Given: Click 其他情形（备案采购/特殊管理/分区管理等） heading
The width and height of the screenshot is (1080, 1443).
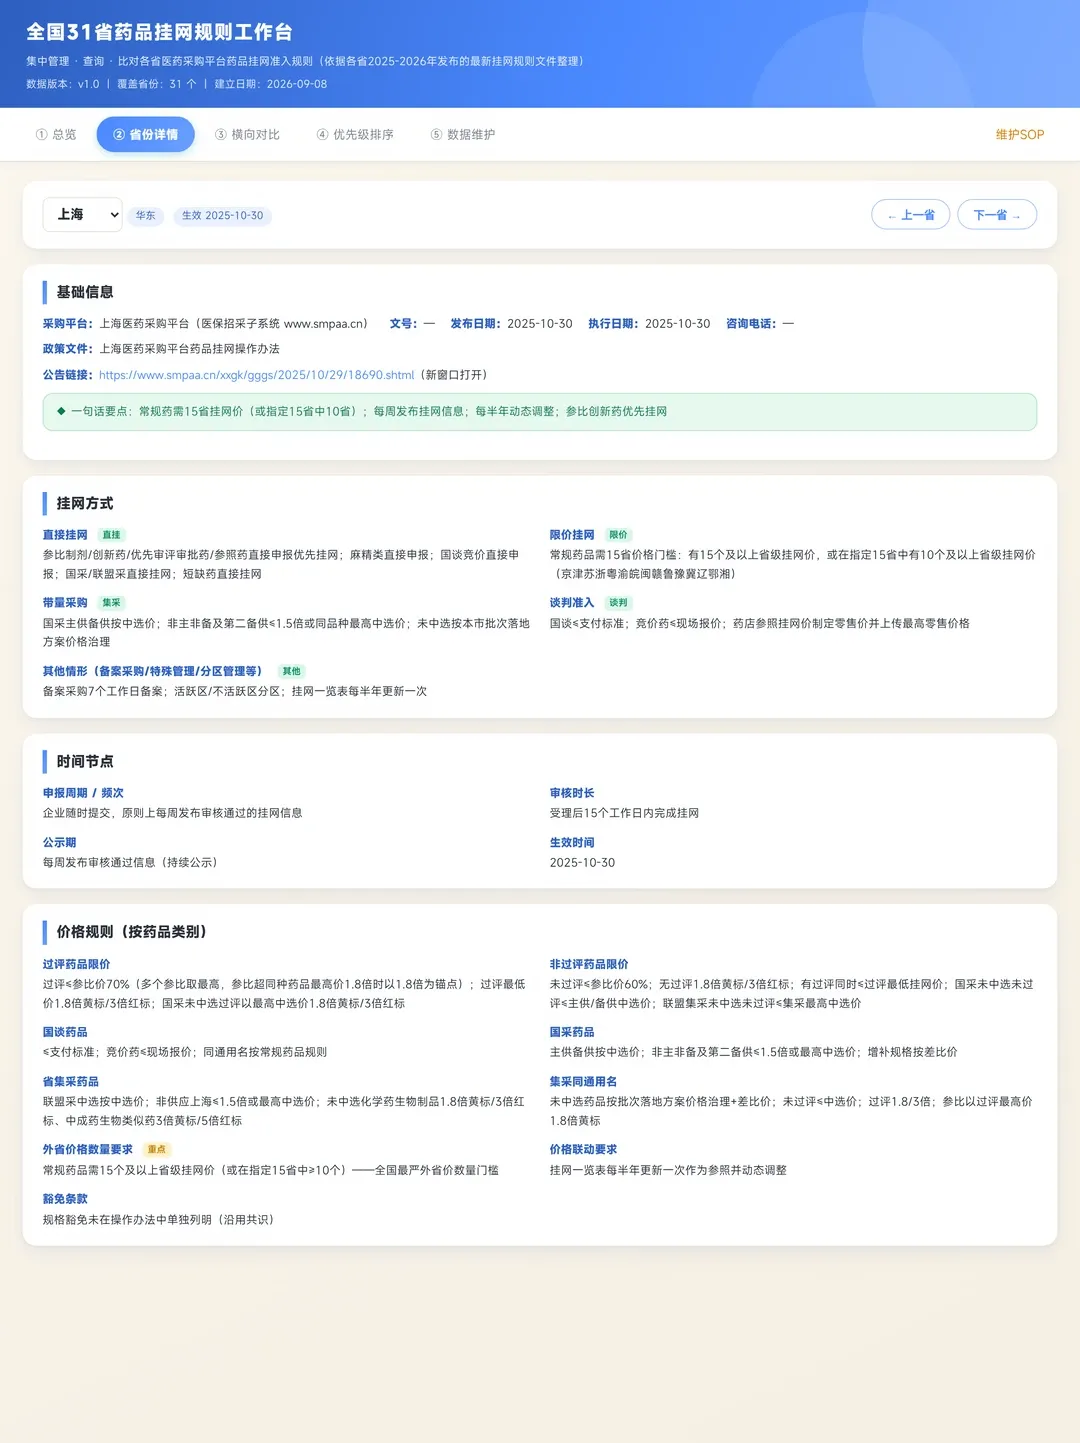Looking at the screenshot, I should (x=155, y=672).
